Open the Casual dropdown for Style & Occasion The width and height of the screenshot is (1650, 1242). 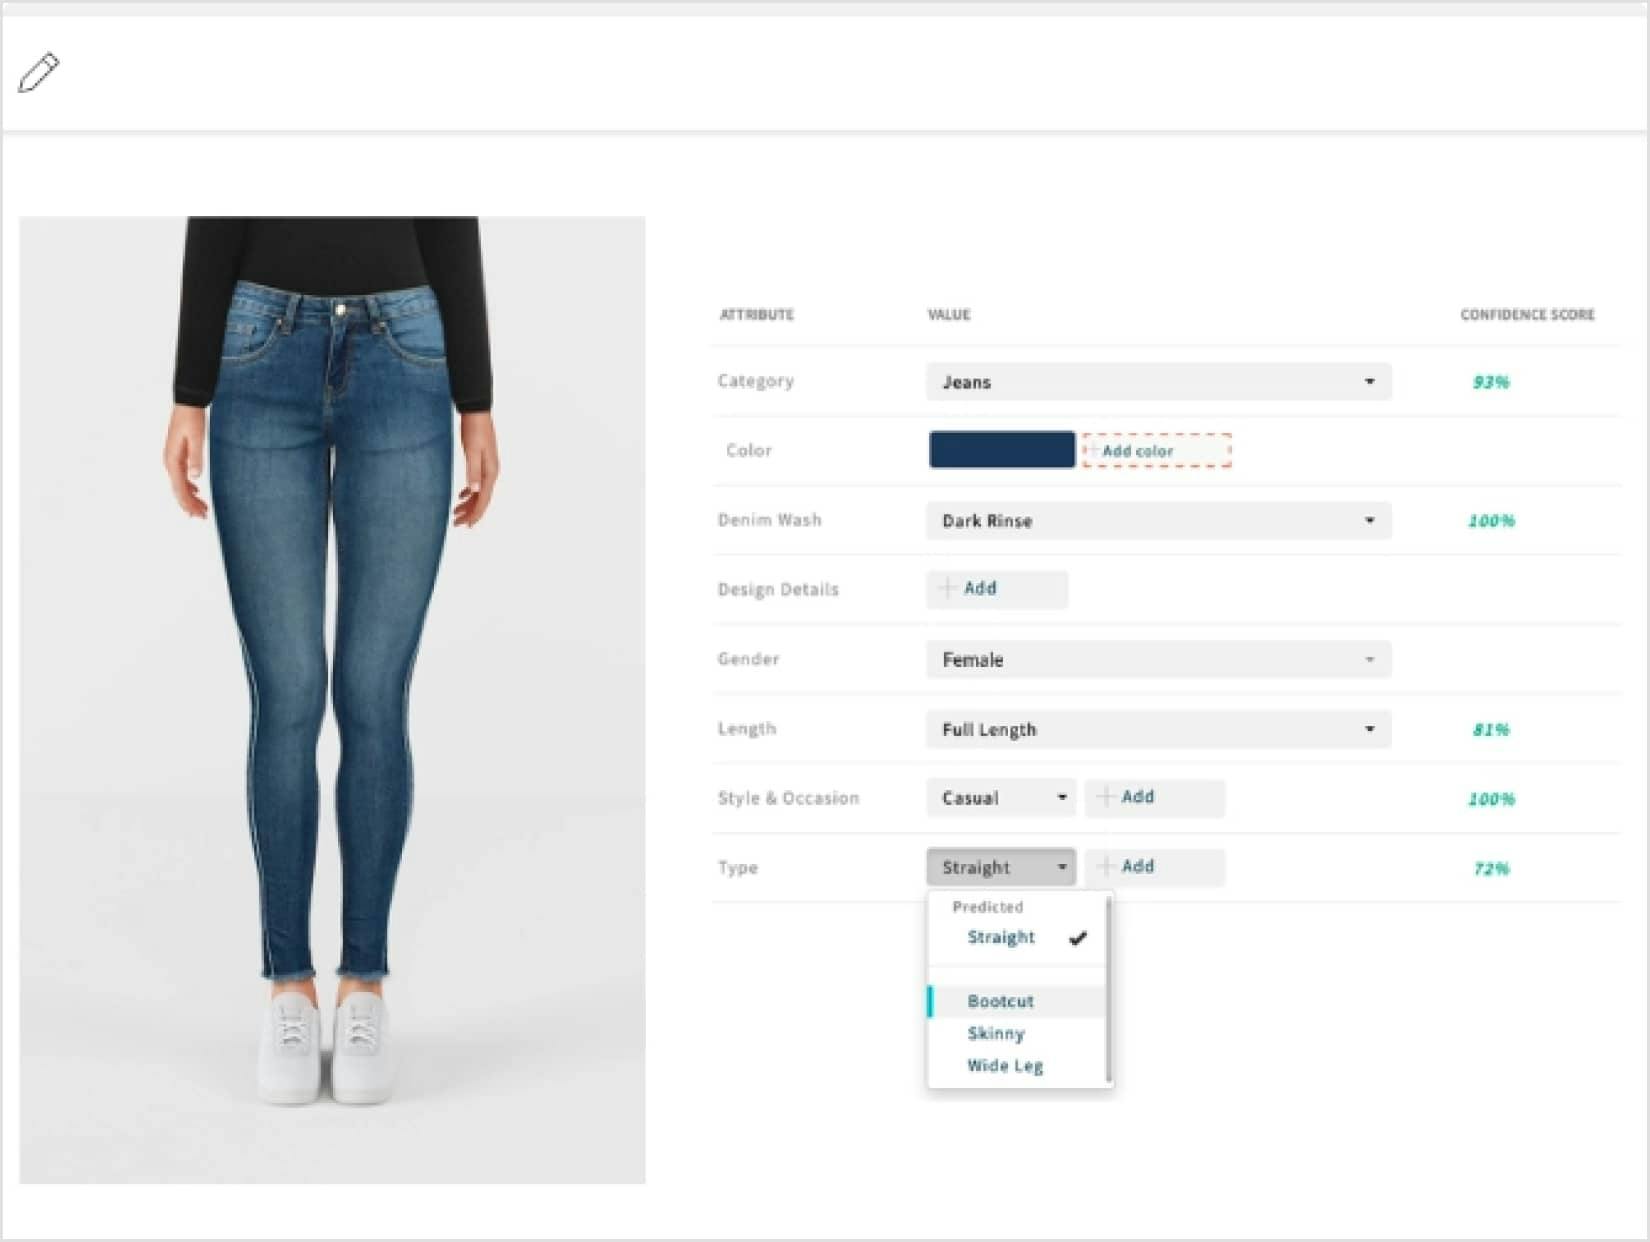click(998, 798)
